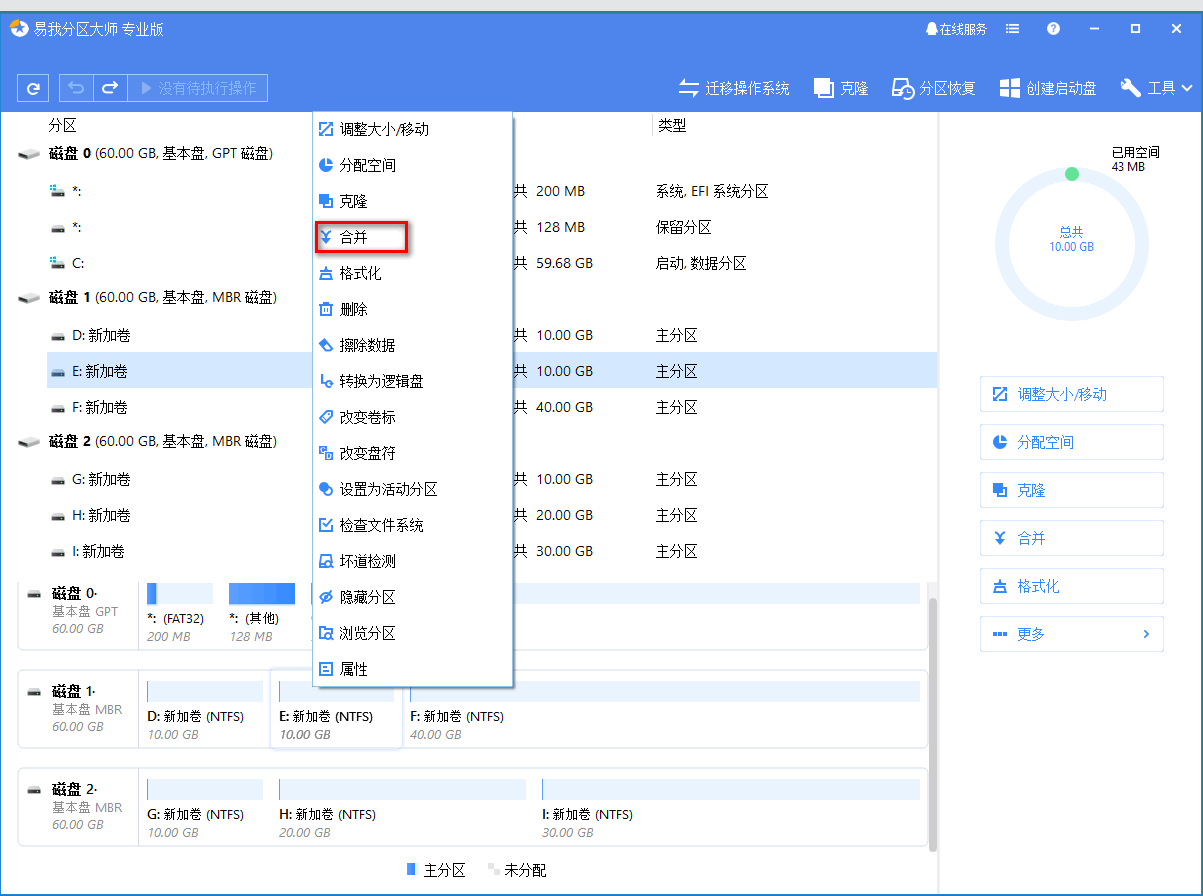1203x896 pixels.
Task: Select the C: partition row in list
Action: 78,263
